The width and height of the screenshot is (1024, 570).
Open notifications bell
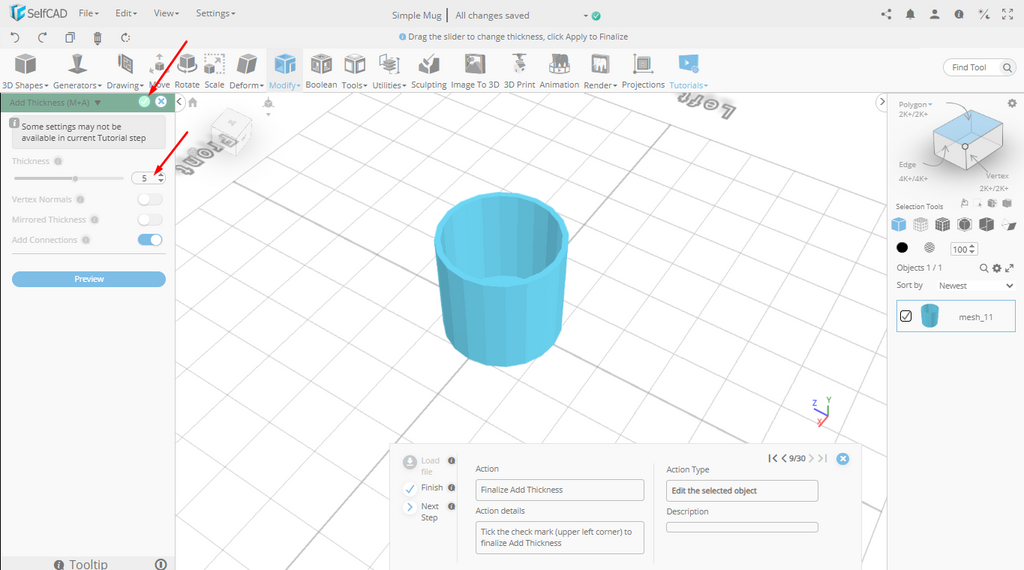(x=910, y=14)
